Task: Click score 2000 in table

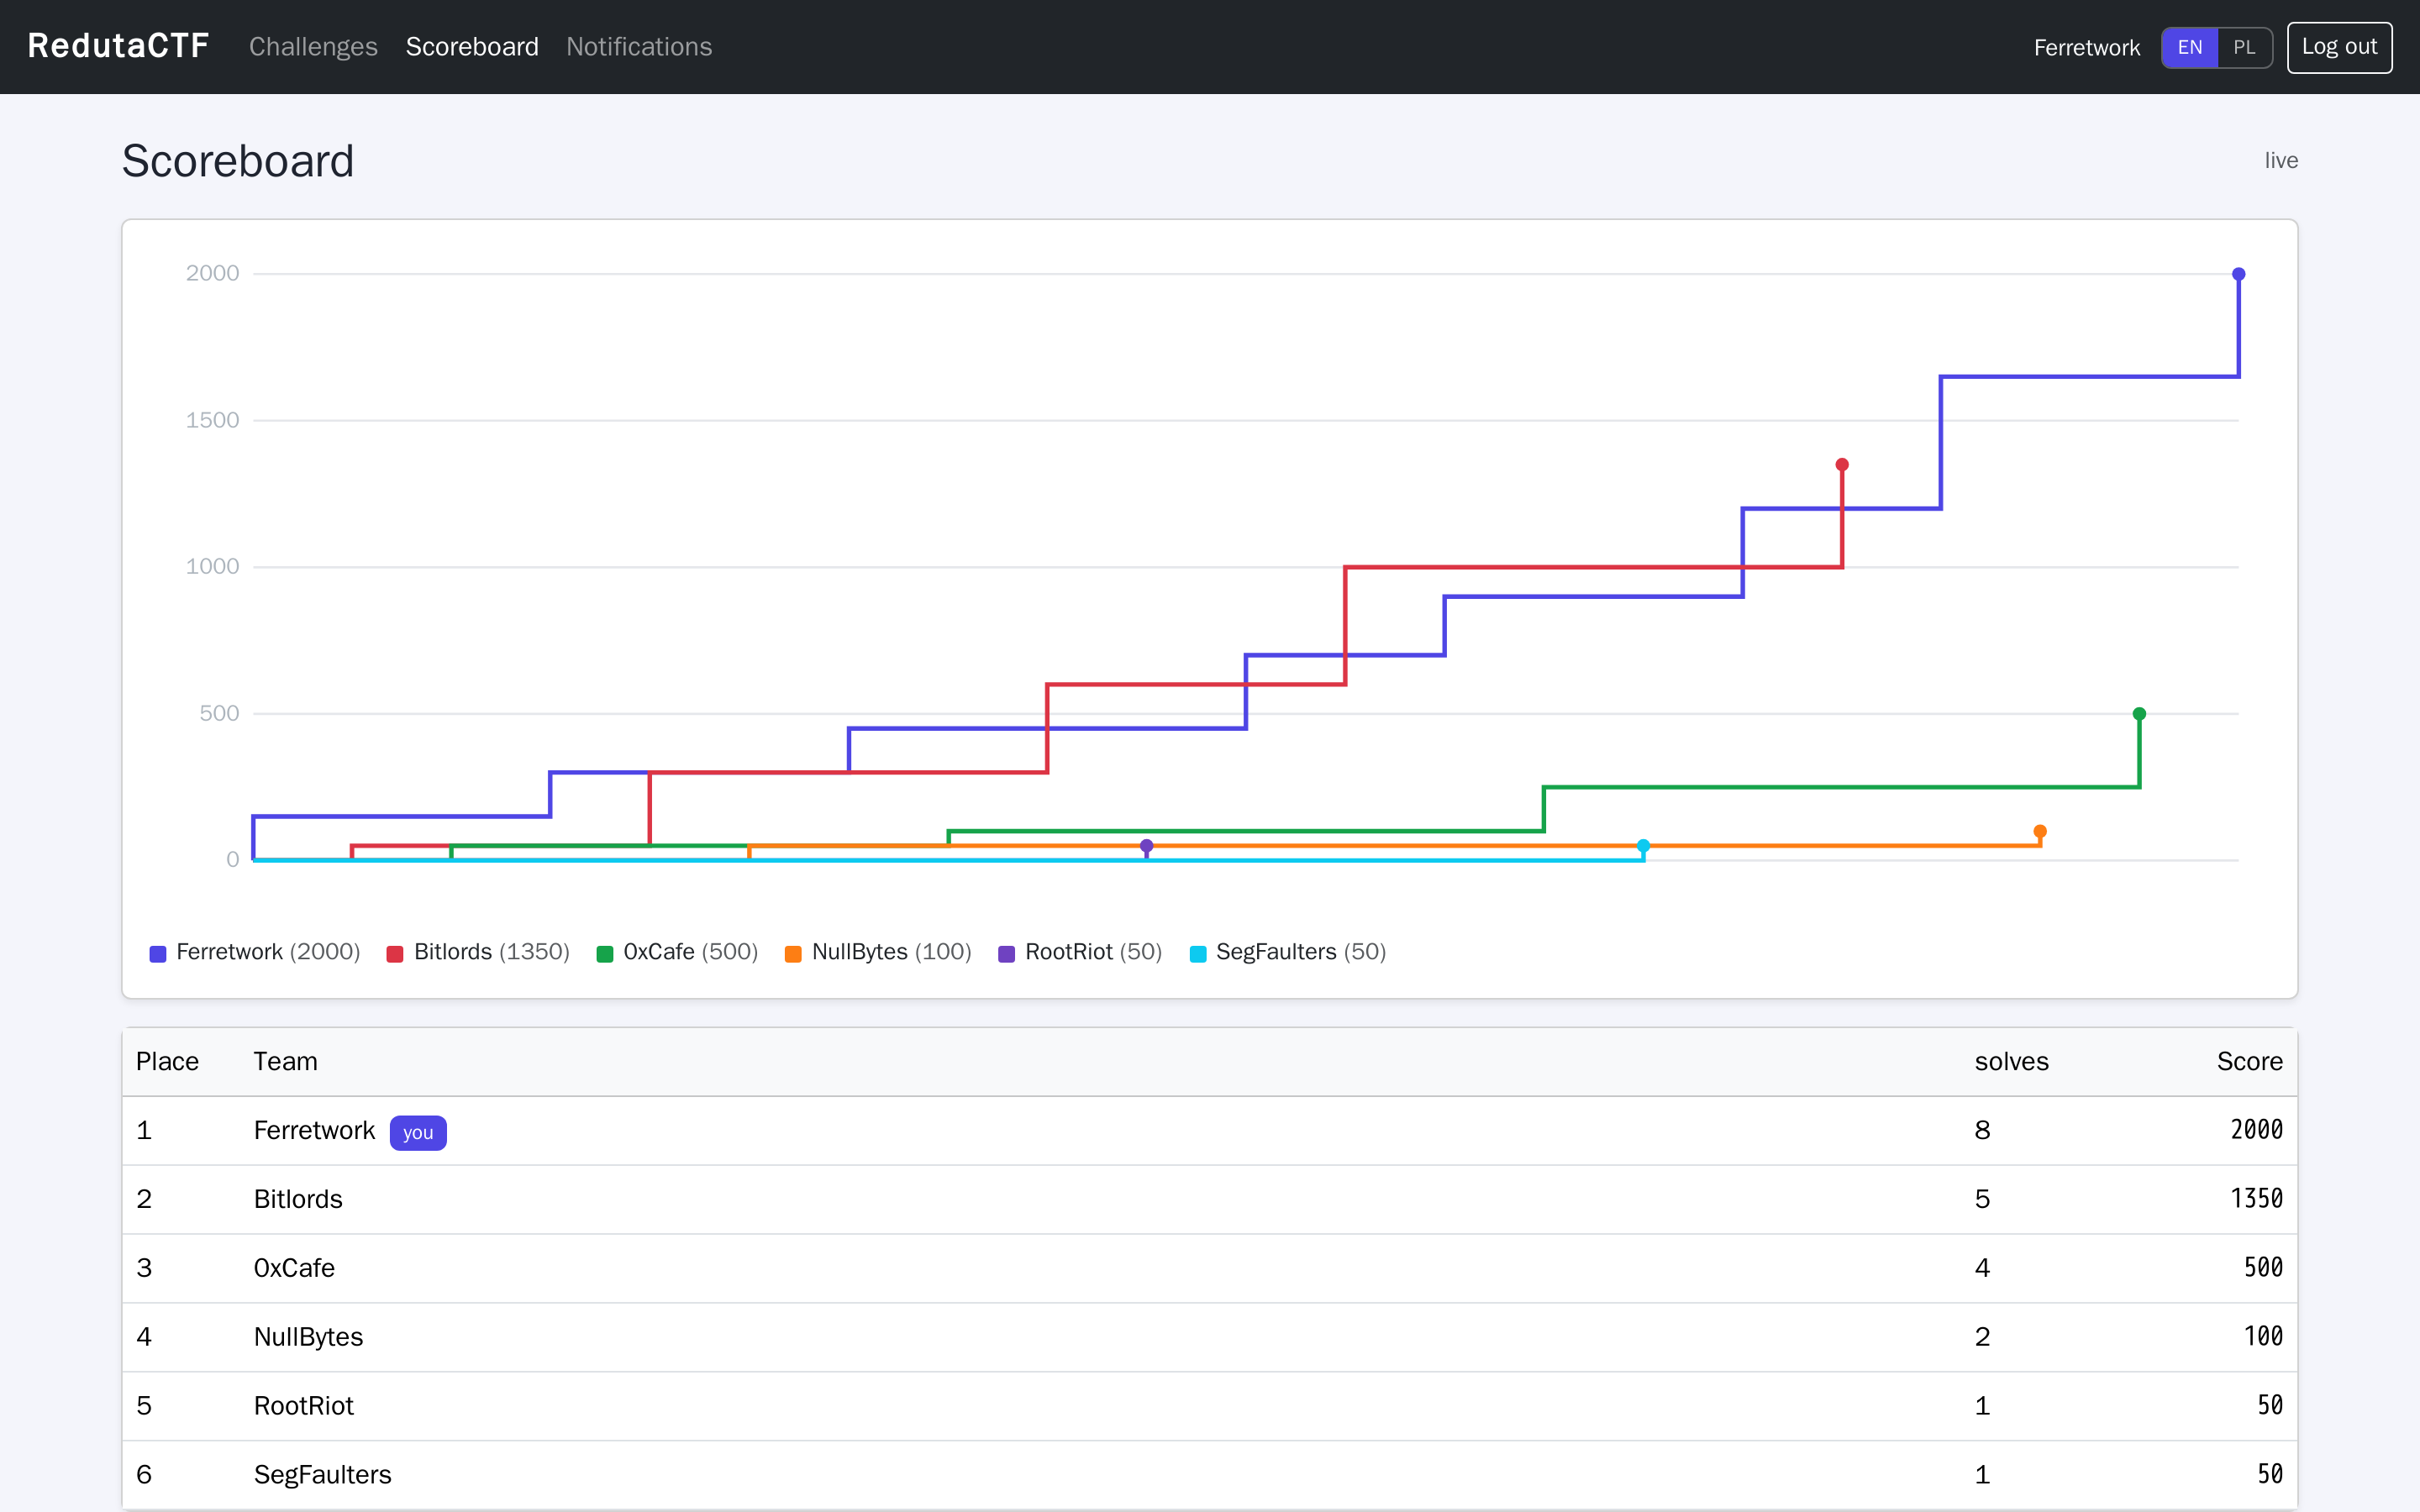Action: point(2256,1130)
